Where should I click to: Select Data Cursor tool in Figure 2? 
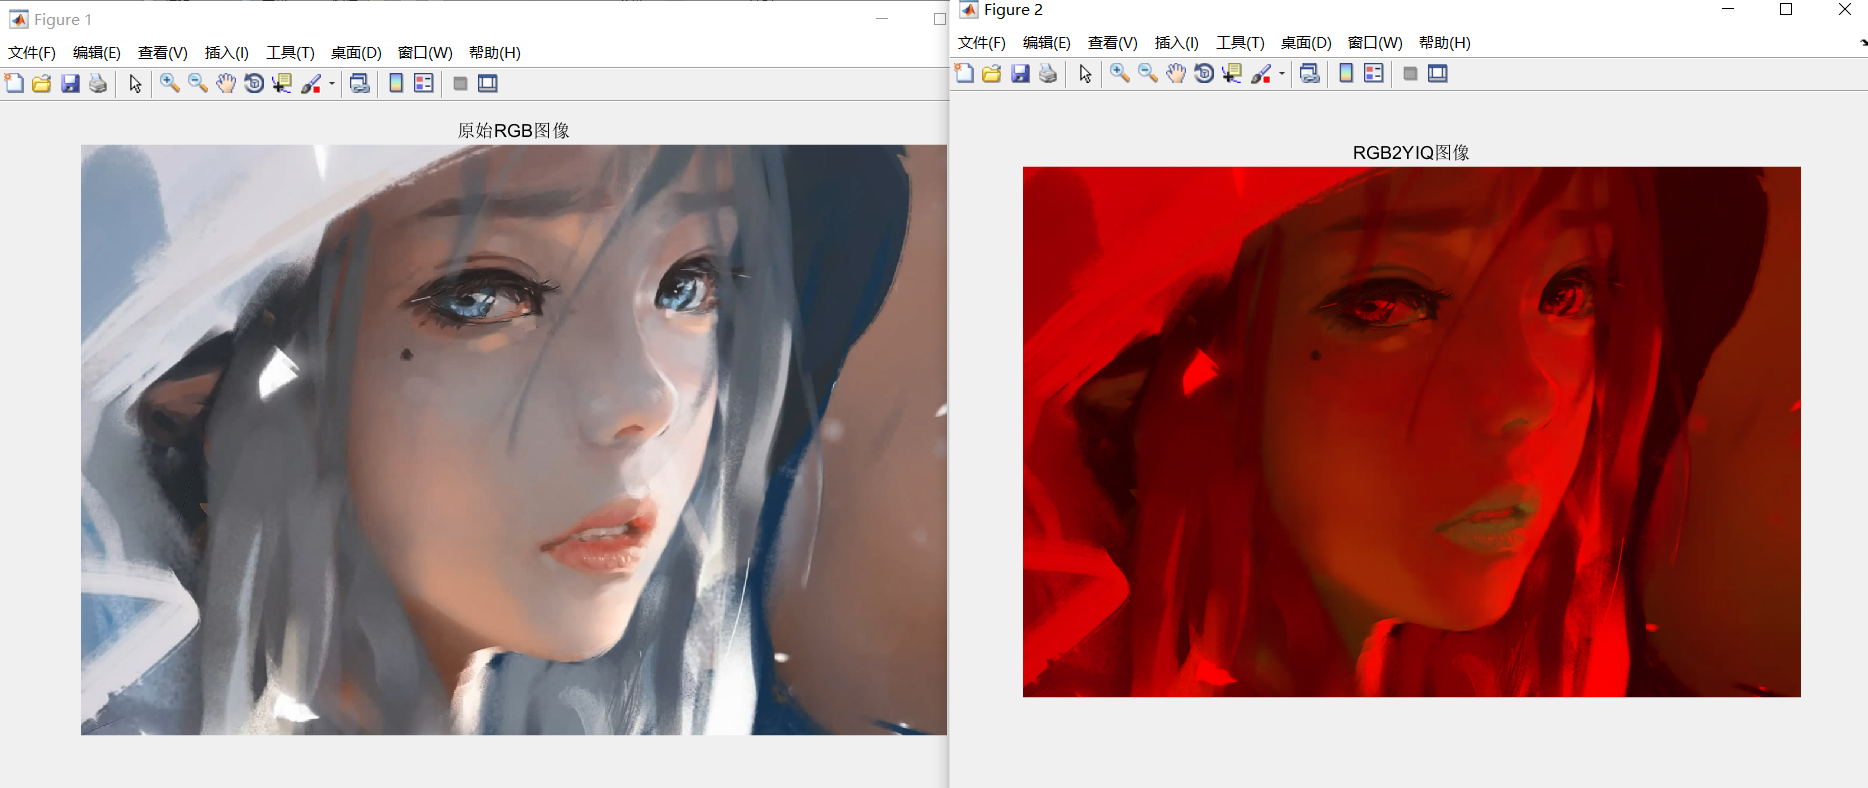coord(1232,73)
